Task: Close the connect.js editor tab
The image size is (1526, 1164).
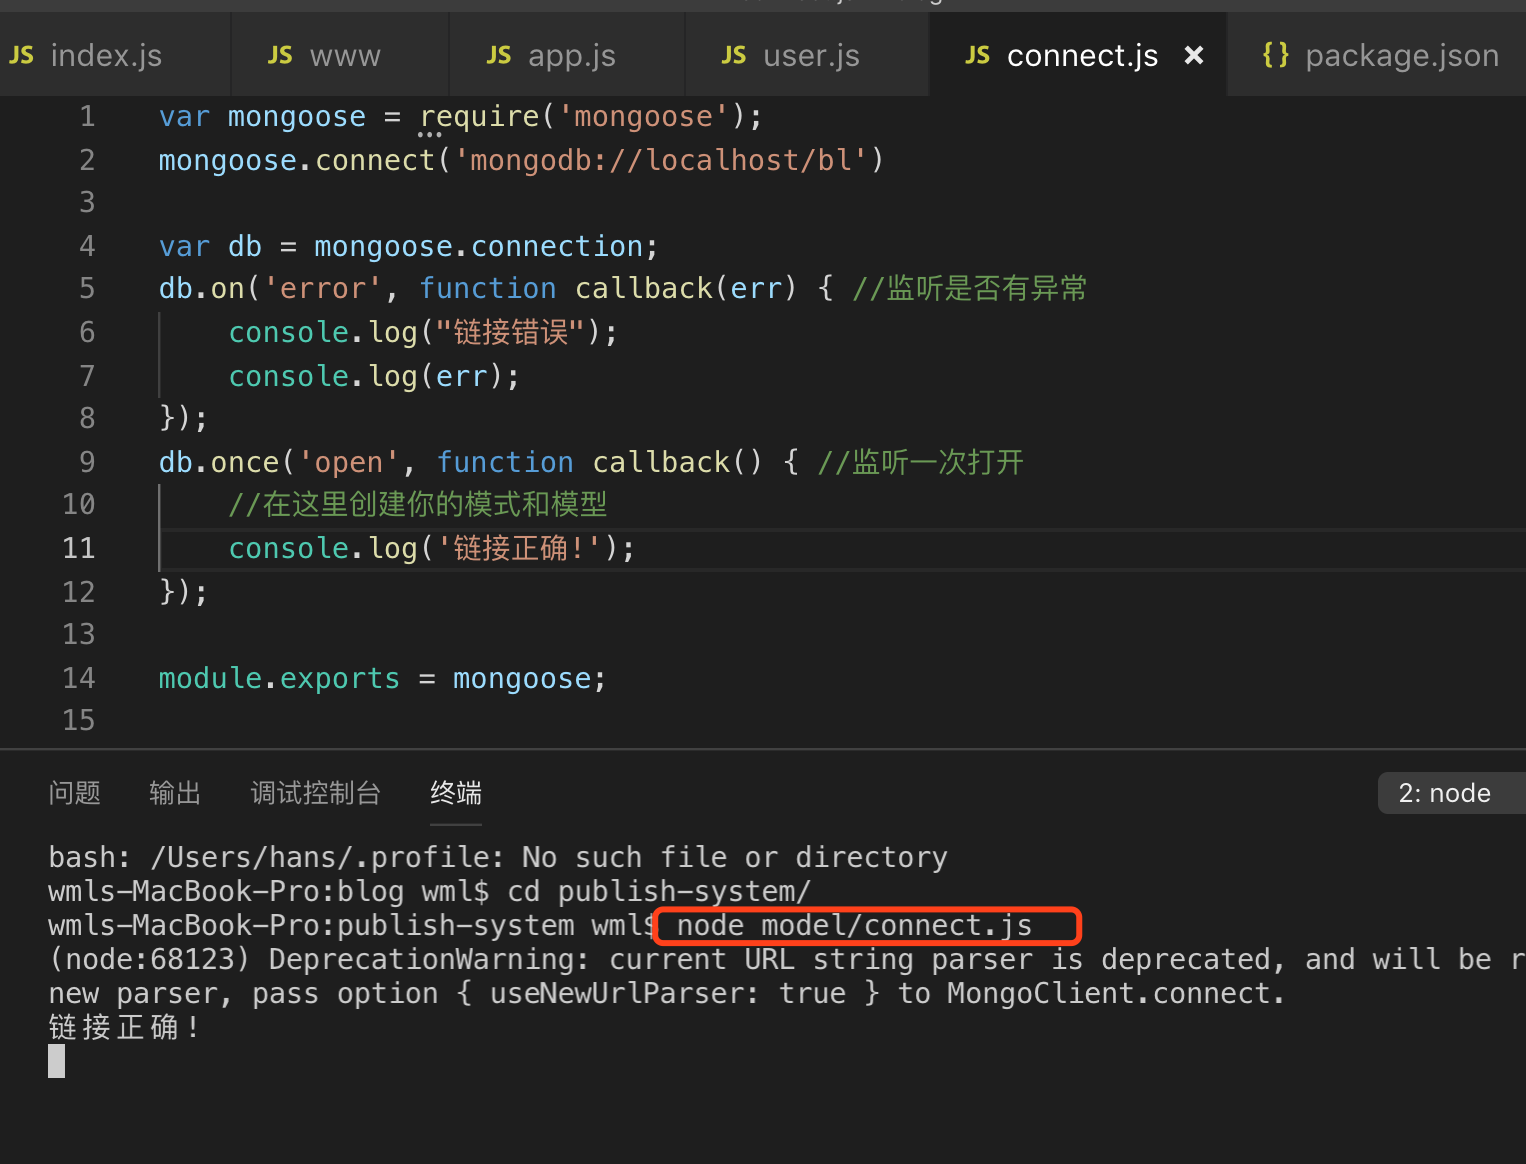Action: click(x=1193, y=56)
